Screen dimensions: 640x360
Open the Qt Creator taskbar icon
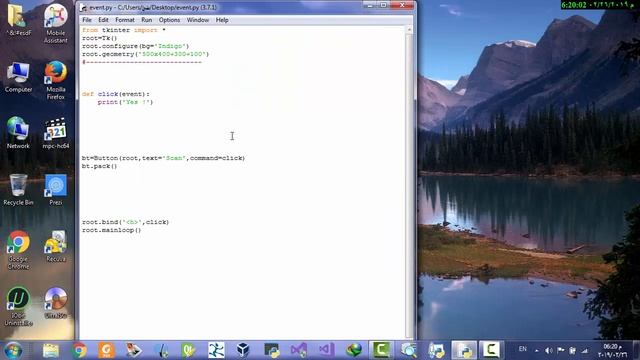[x=189, y=350]
